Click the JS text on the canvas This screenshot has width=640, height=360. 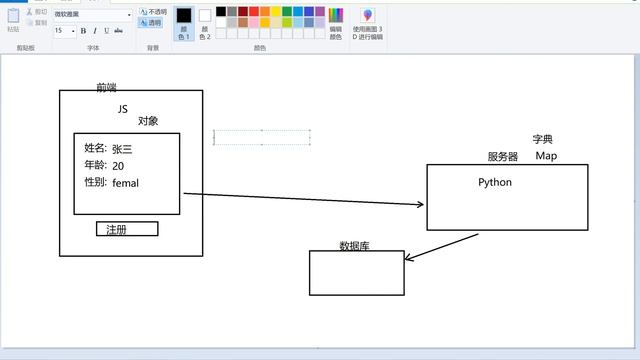point(122,109)
